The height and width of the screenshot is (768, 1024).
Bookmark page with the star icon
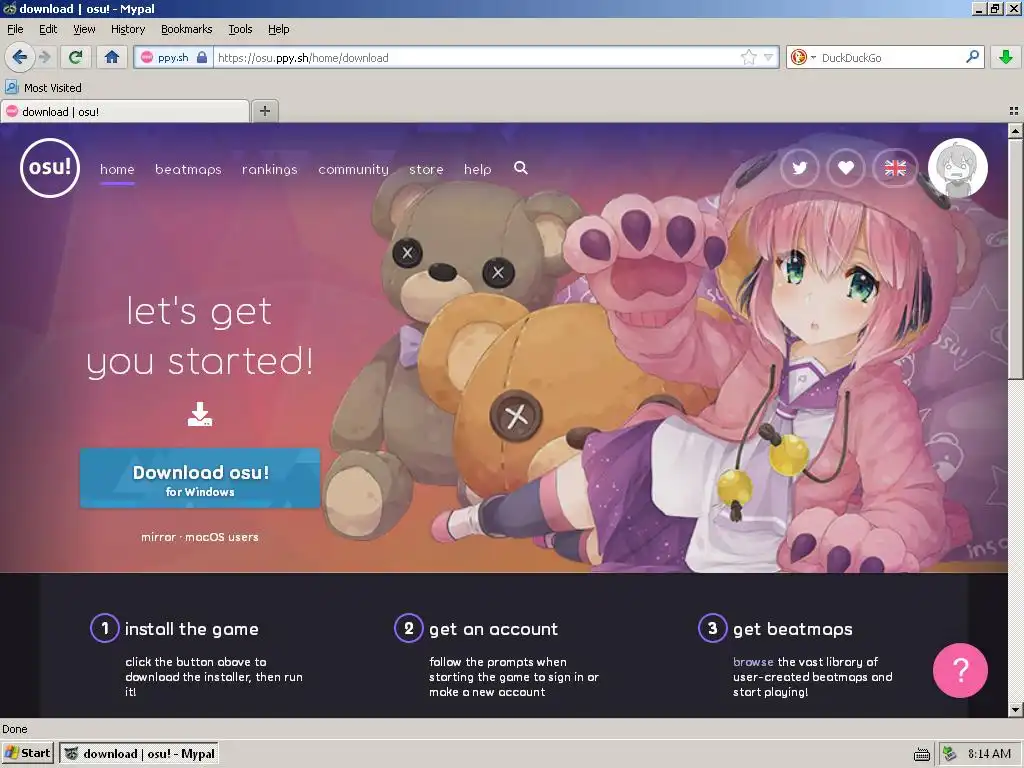(x=748, y=57)
